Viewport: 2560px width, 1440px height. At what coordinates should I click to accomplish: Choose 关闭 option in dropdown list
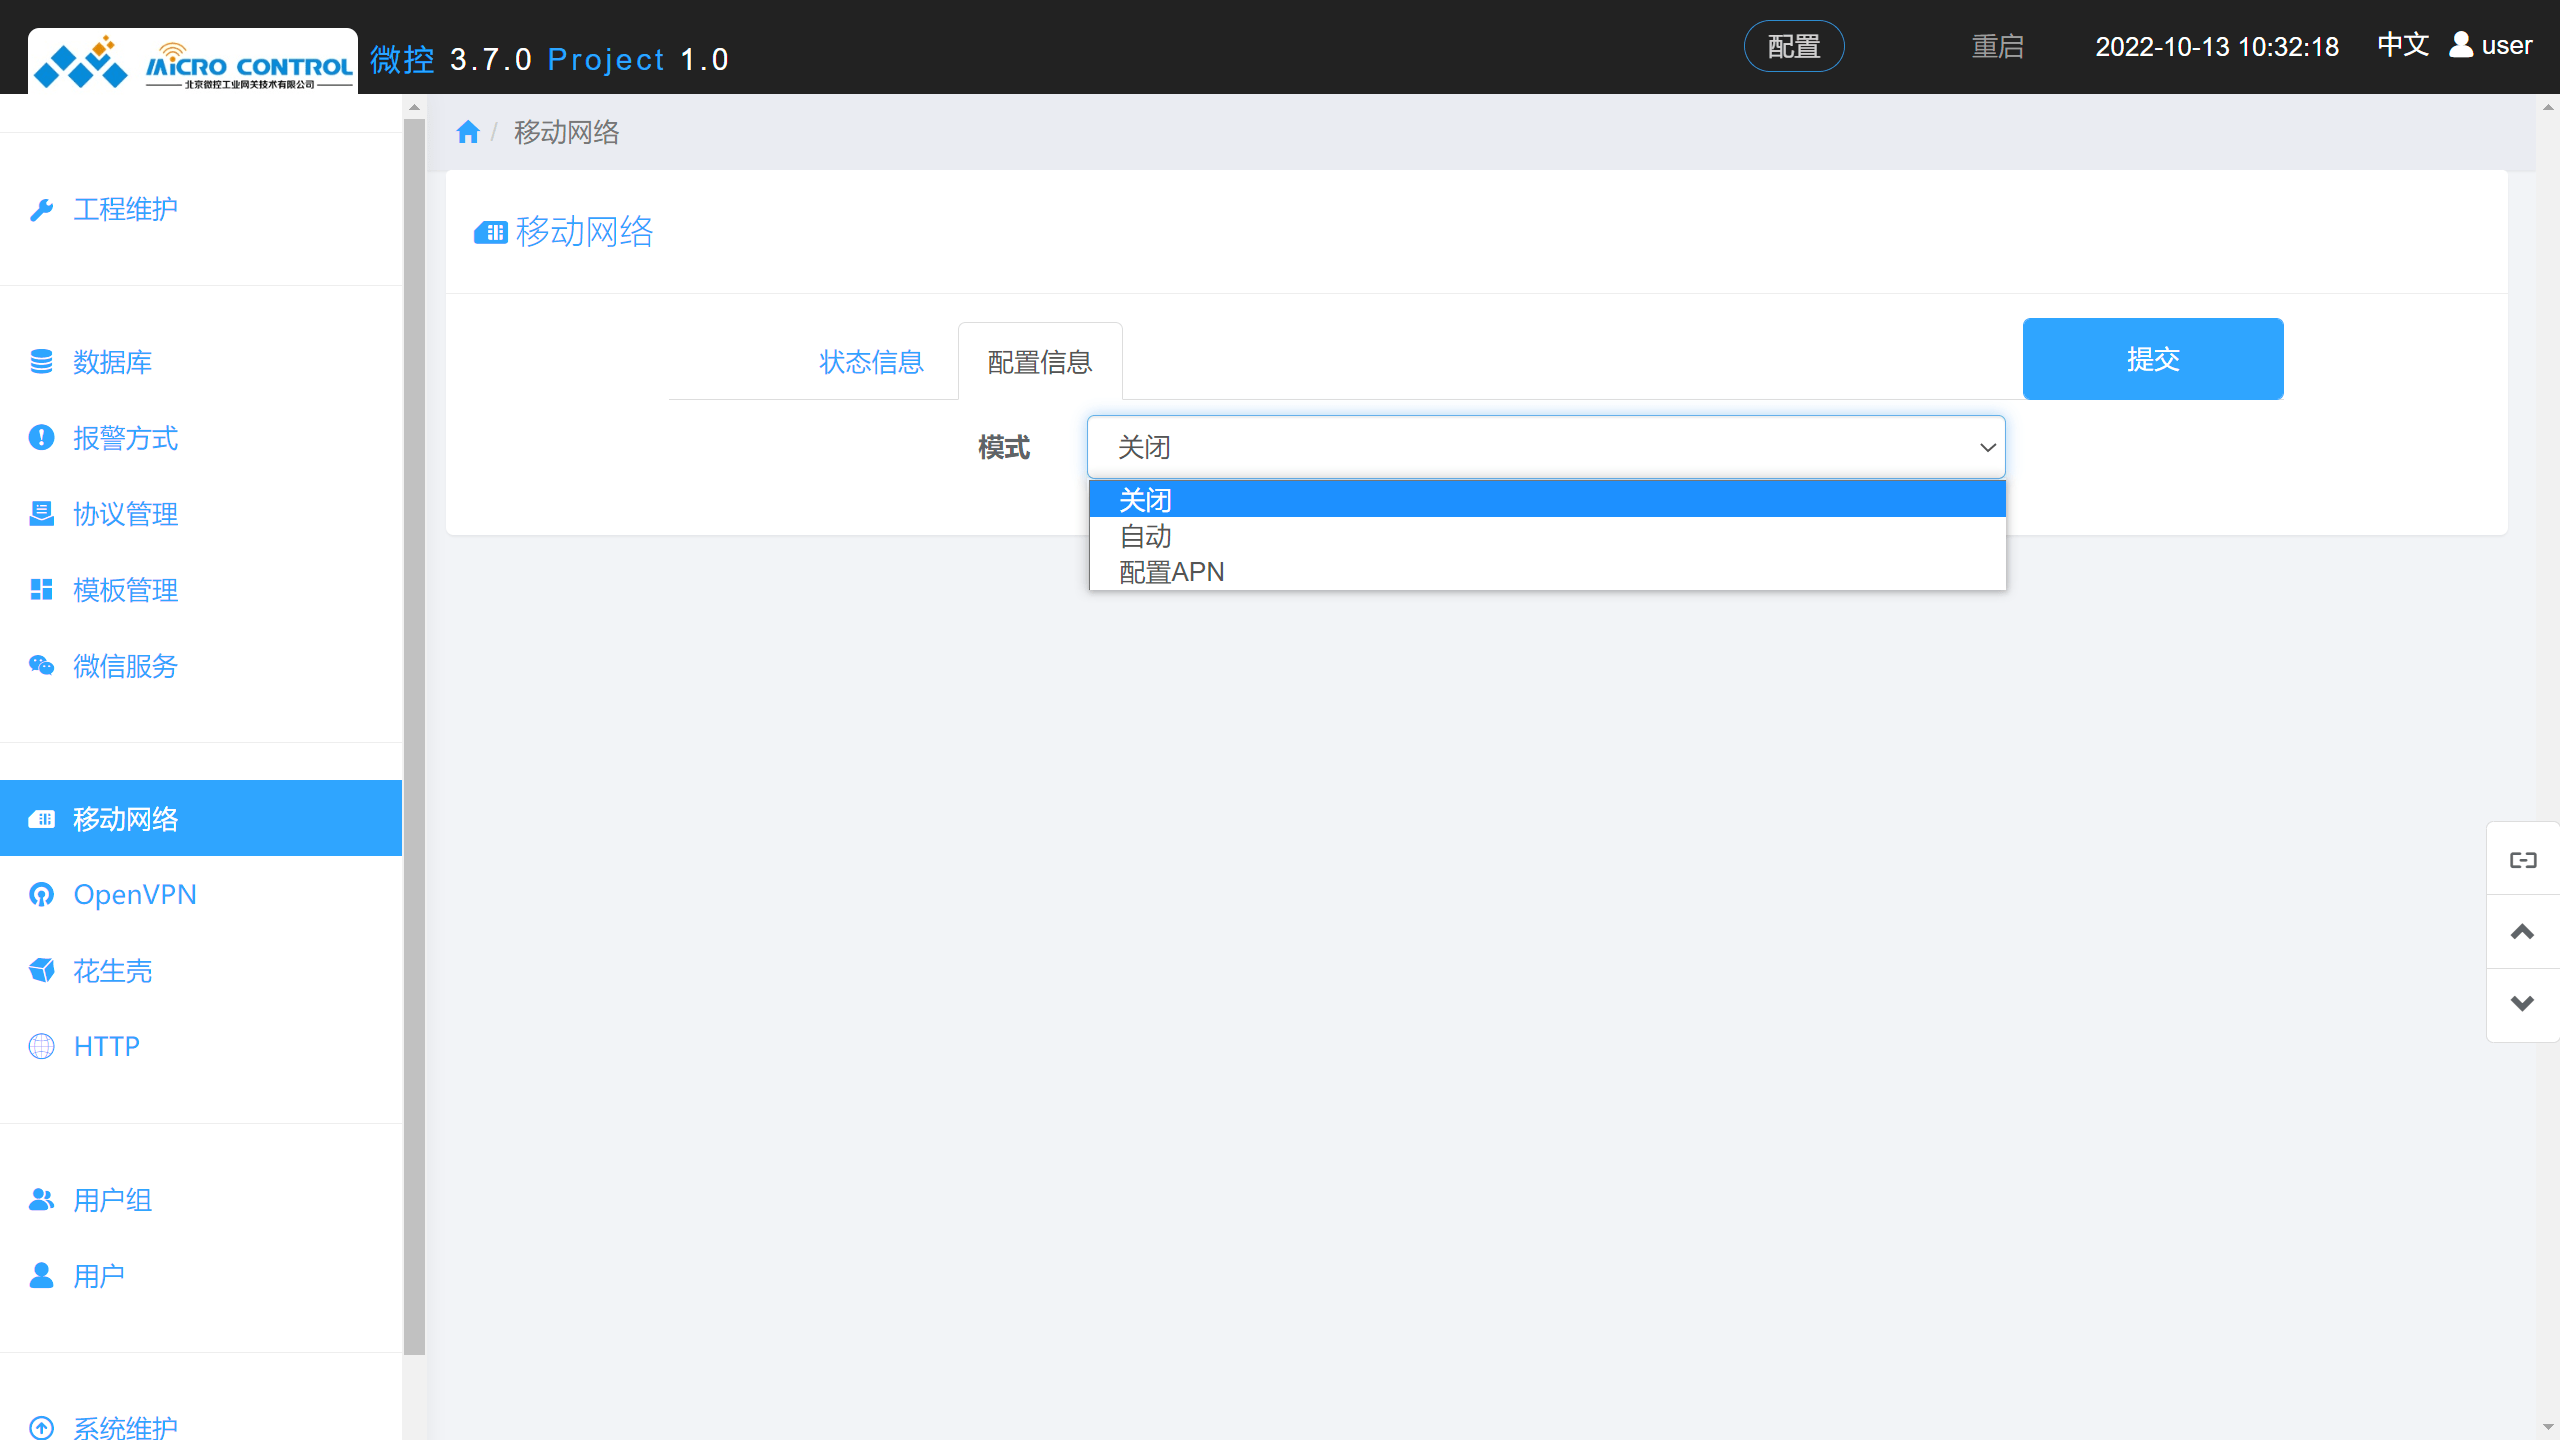pyautogui.click(x=1146, y=500)
